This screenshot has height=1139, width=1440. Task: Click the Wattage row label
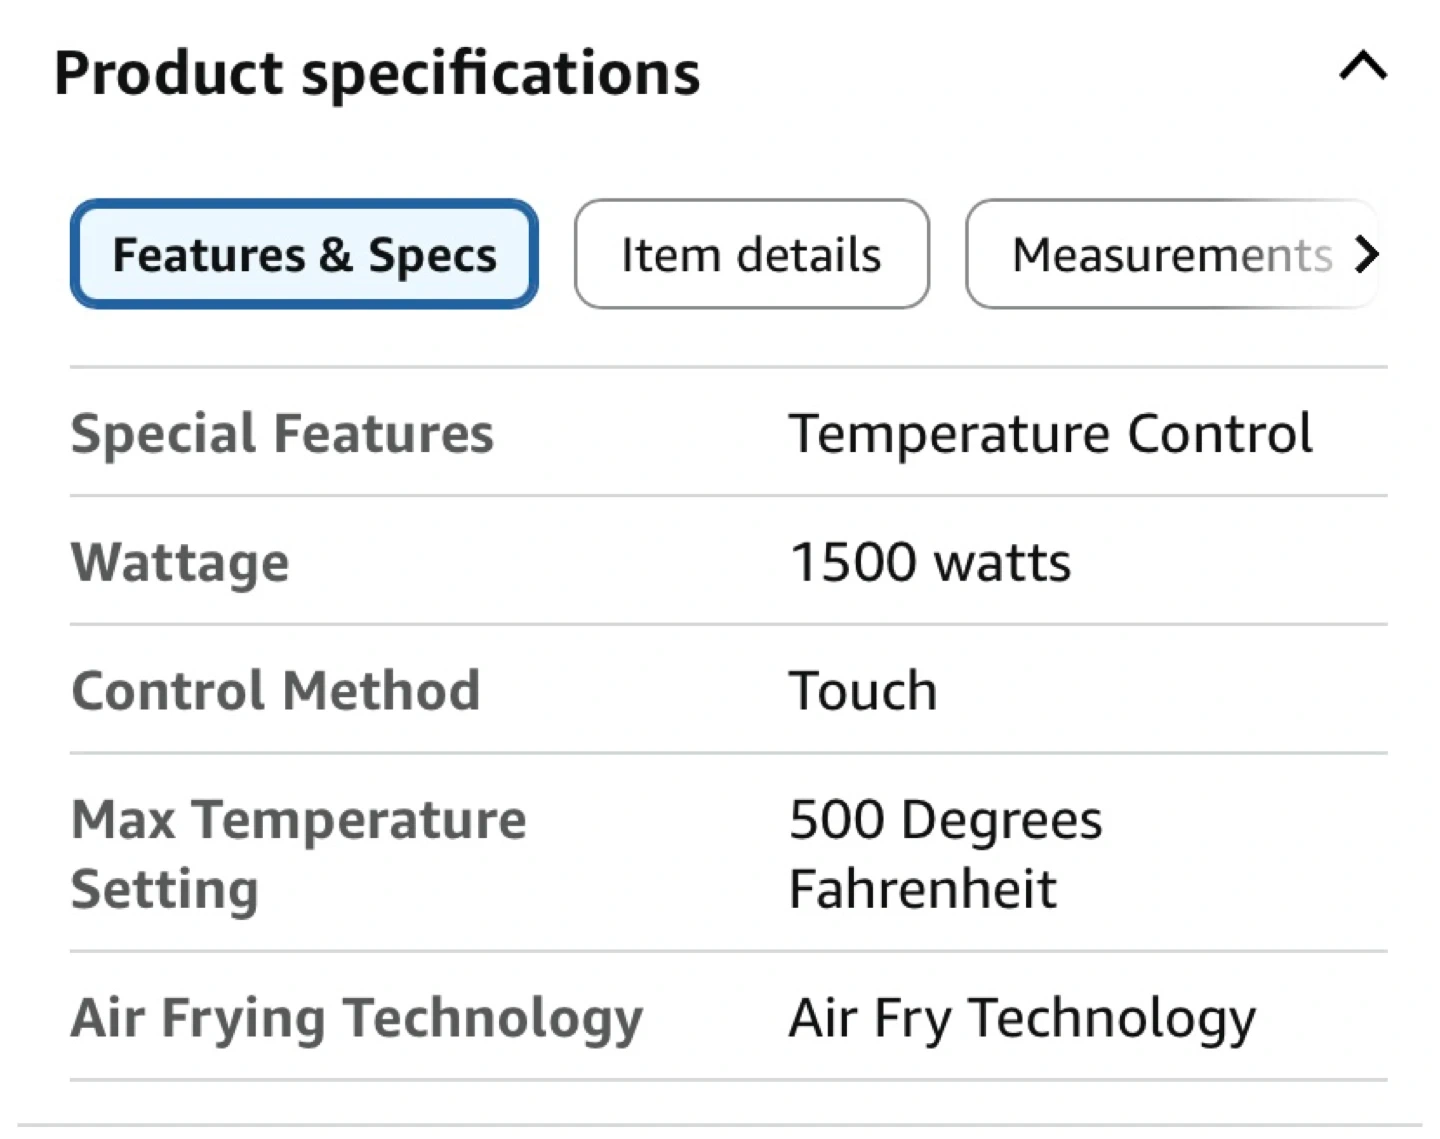coord(180,562)
